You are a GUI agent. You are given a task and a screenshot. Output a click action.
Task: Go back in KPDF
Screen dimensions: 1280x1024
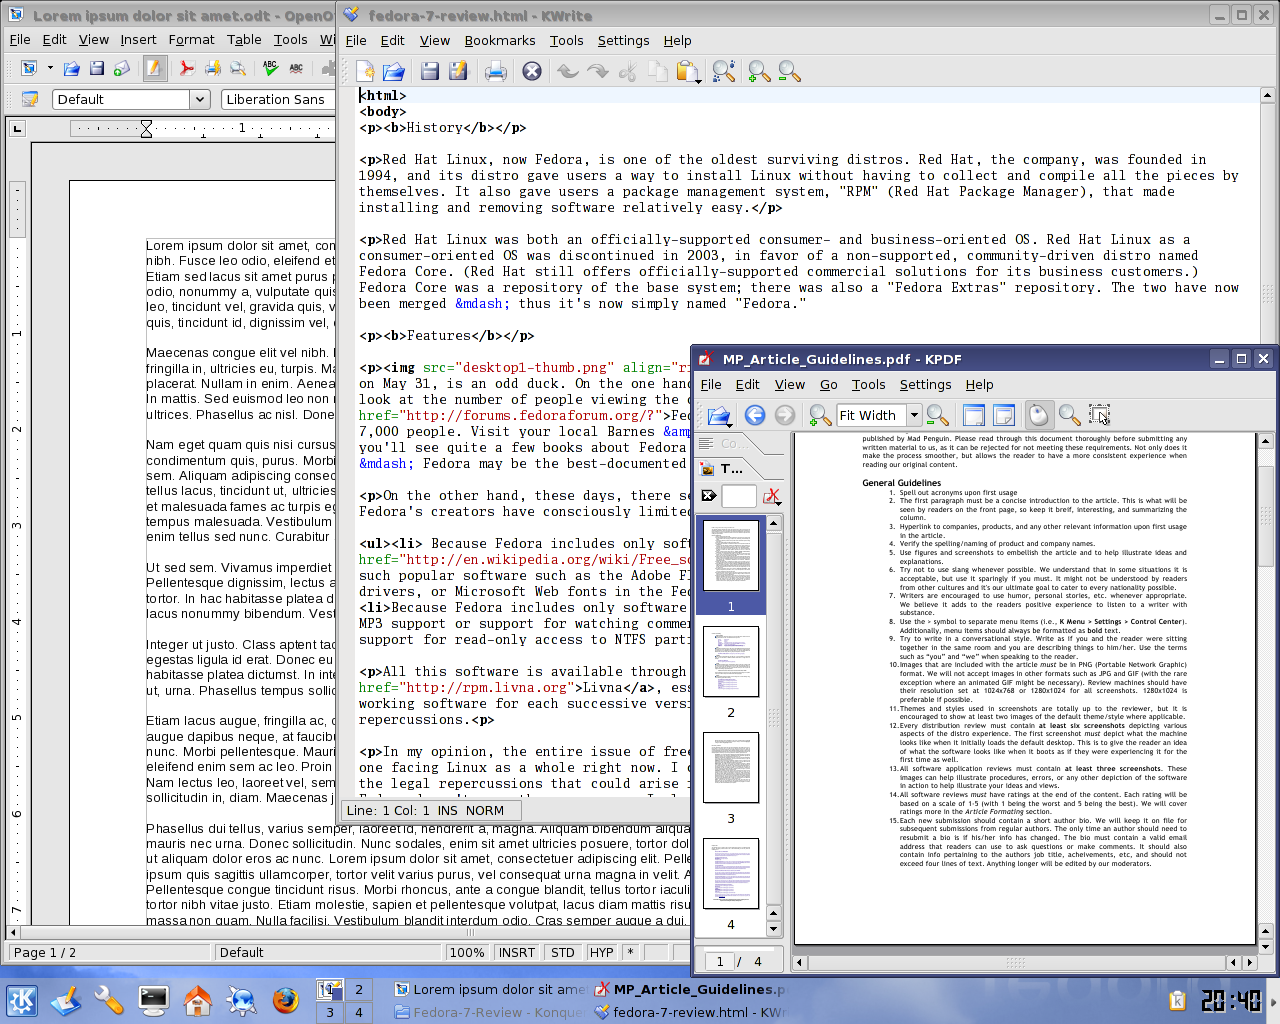755,415
